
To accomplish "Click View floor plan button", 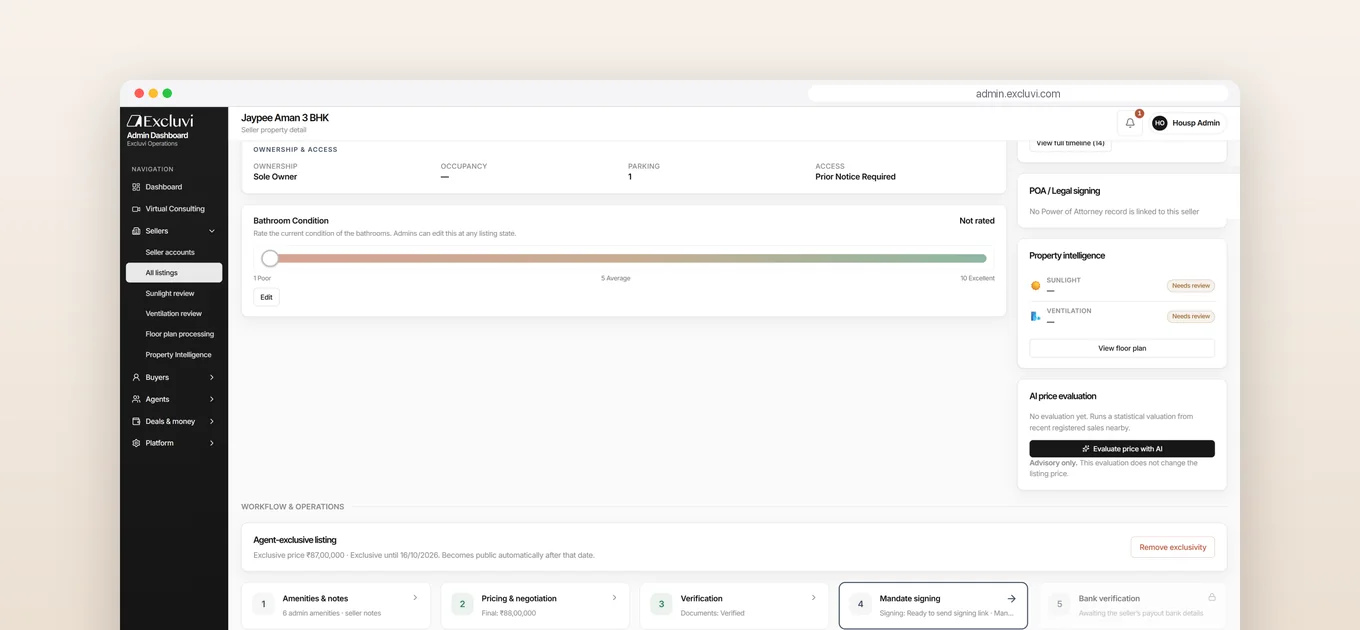I will click(x=1122, y=348).
